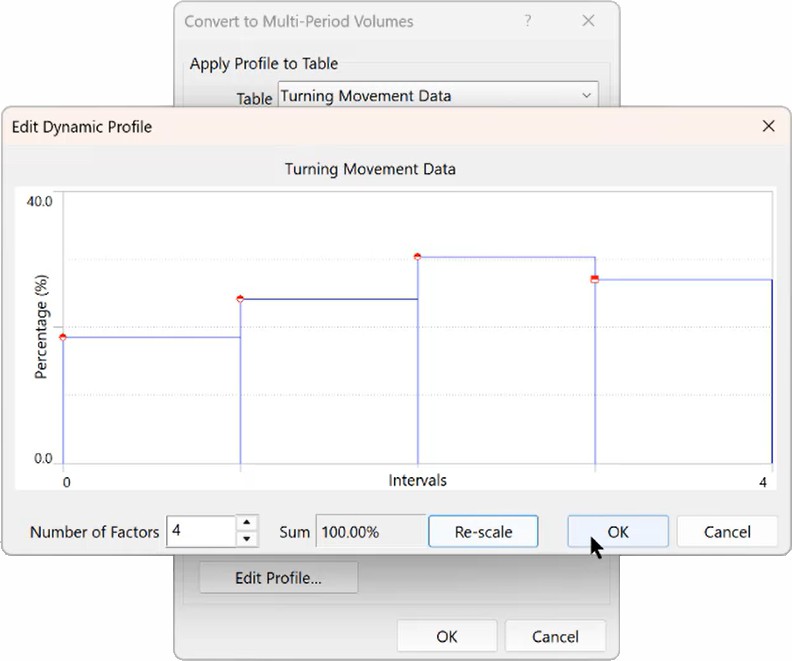Close the Convert to Multi-Period Volumes dialog
The image size is (792, 661).
click(588, 21)
